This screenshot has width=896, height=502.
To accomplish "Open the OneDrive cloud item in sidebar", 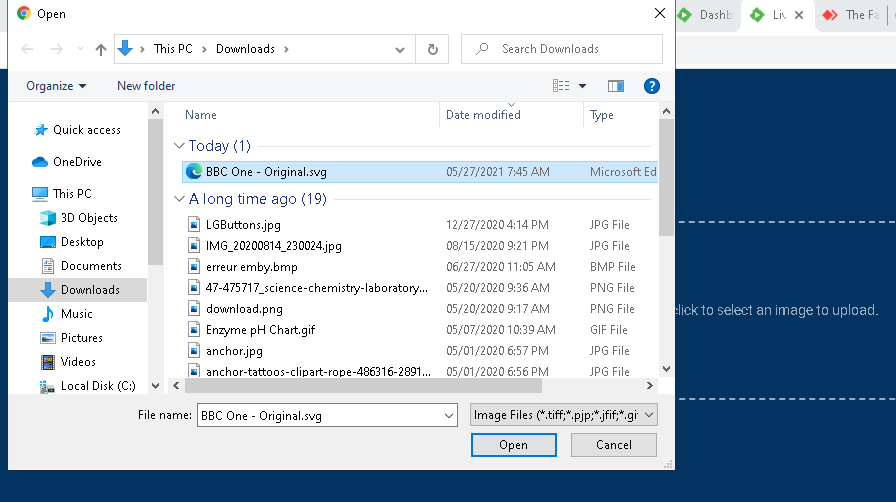I will tap(76, 162).
